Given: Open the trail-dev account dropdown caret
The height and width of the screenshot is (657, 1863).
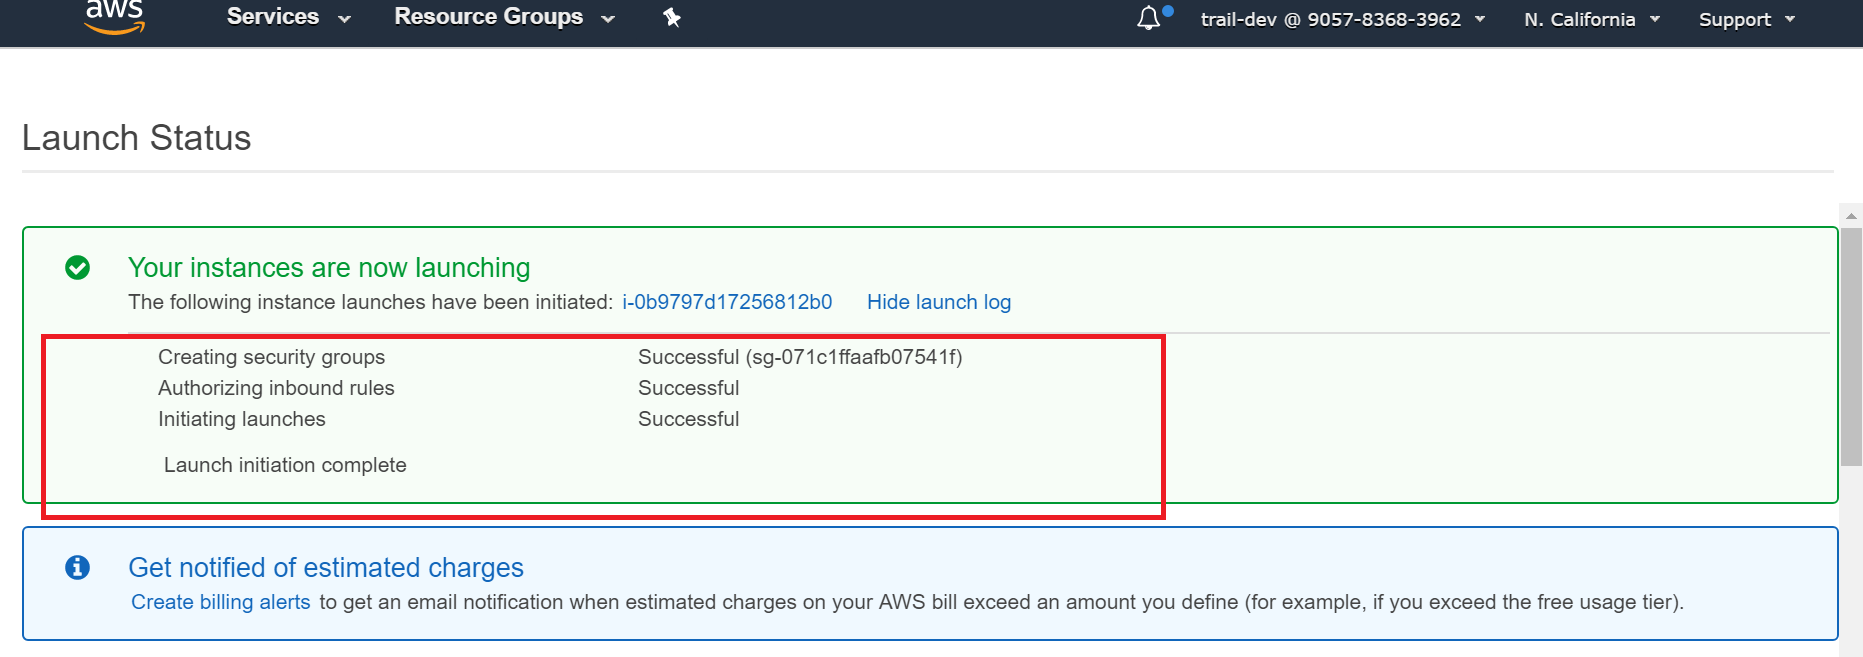Looking at the screenshot, I should click(x=1480, y=19).
